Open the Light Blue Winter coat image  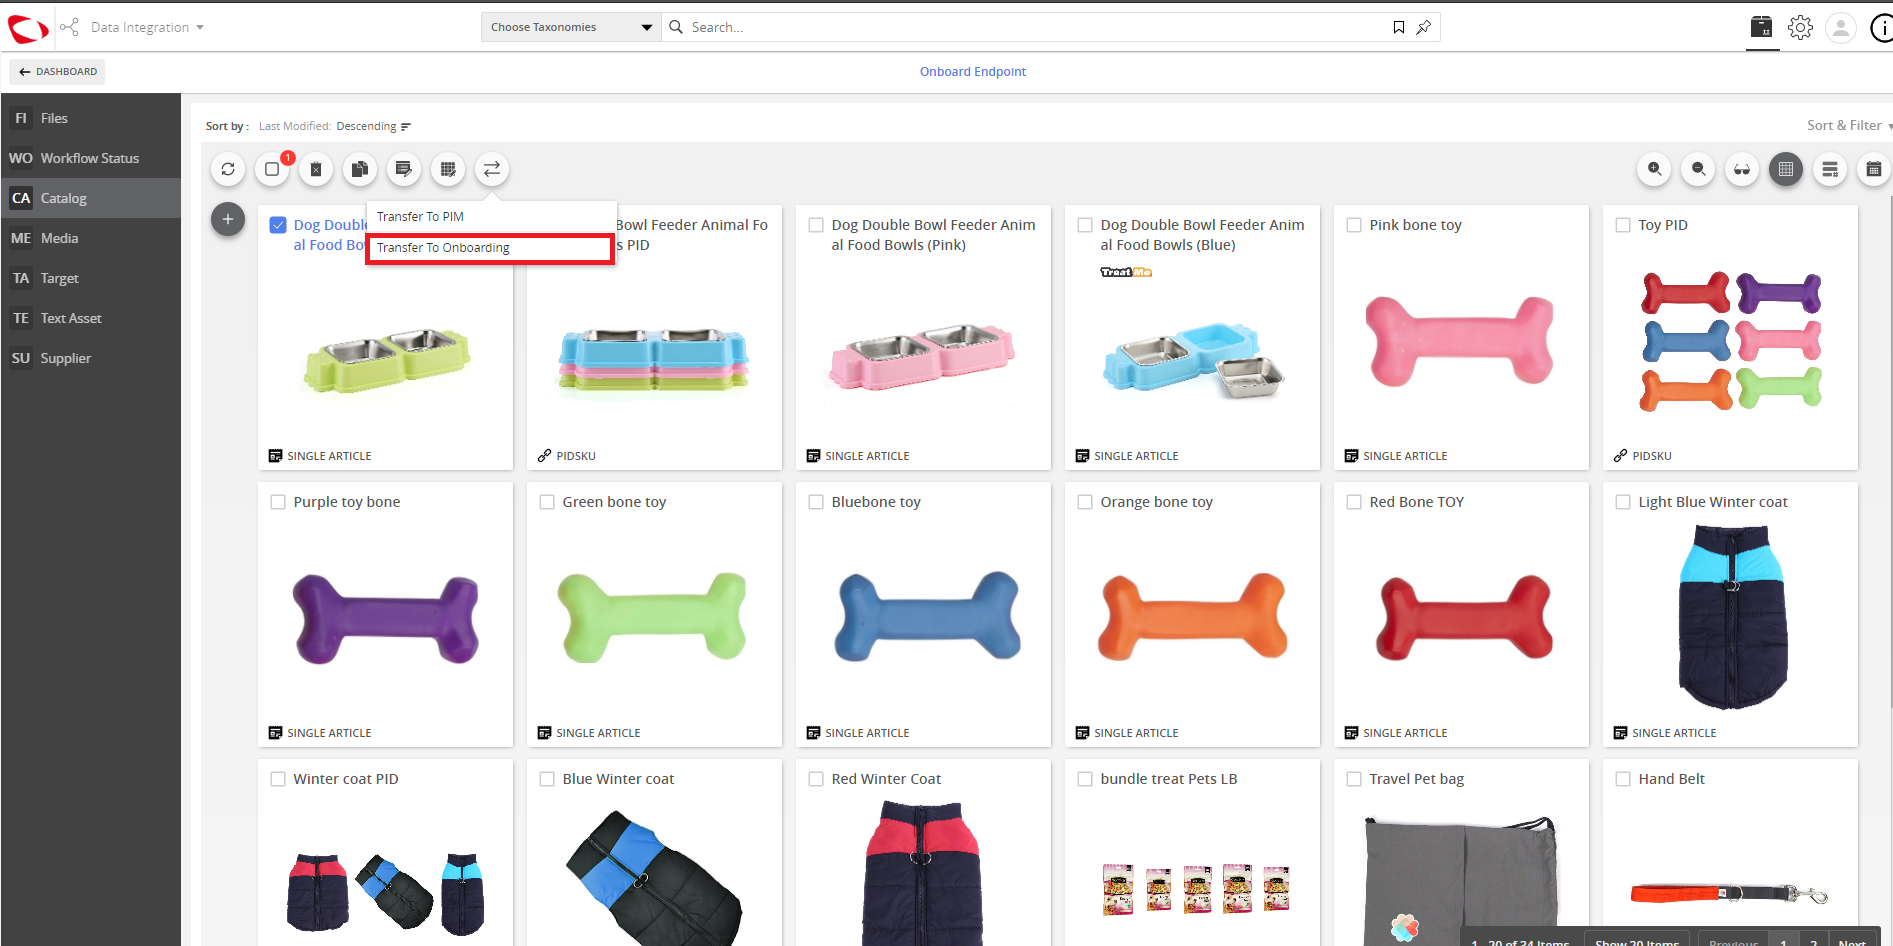[1732, 616]
